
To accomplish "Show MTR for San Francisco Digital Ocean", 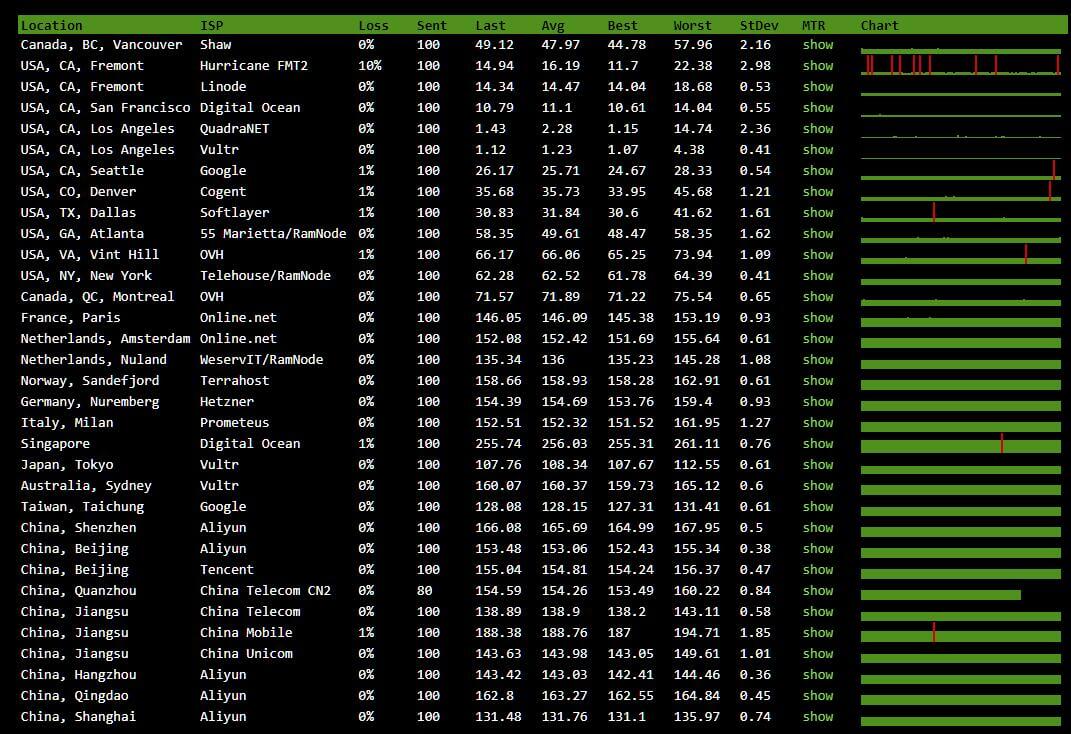I will [818, 107].
